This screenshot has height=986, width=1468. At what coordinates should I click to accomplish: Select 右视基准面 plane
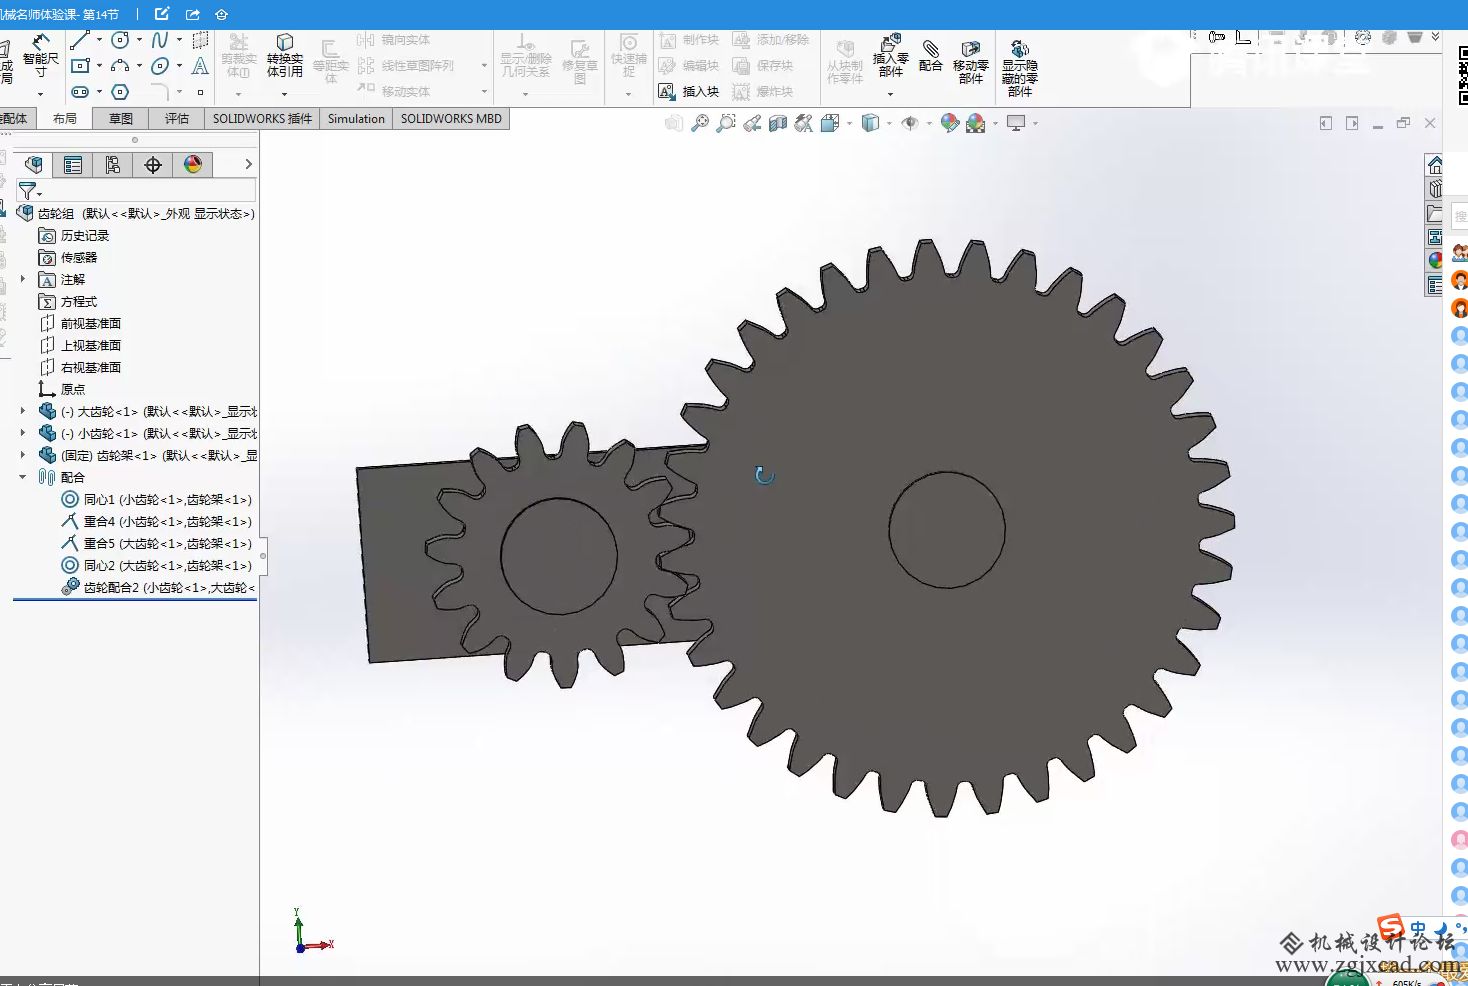click(x=91, y=368)
